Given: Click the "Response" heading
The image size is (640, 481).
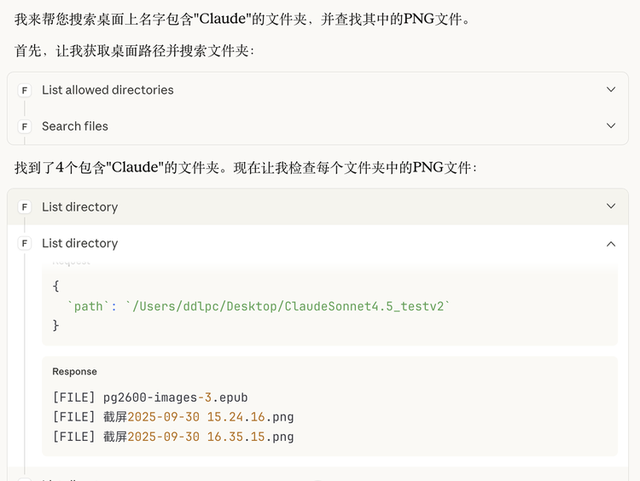Looking at the screenshot, I should (x=75, y=372).
